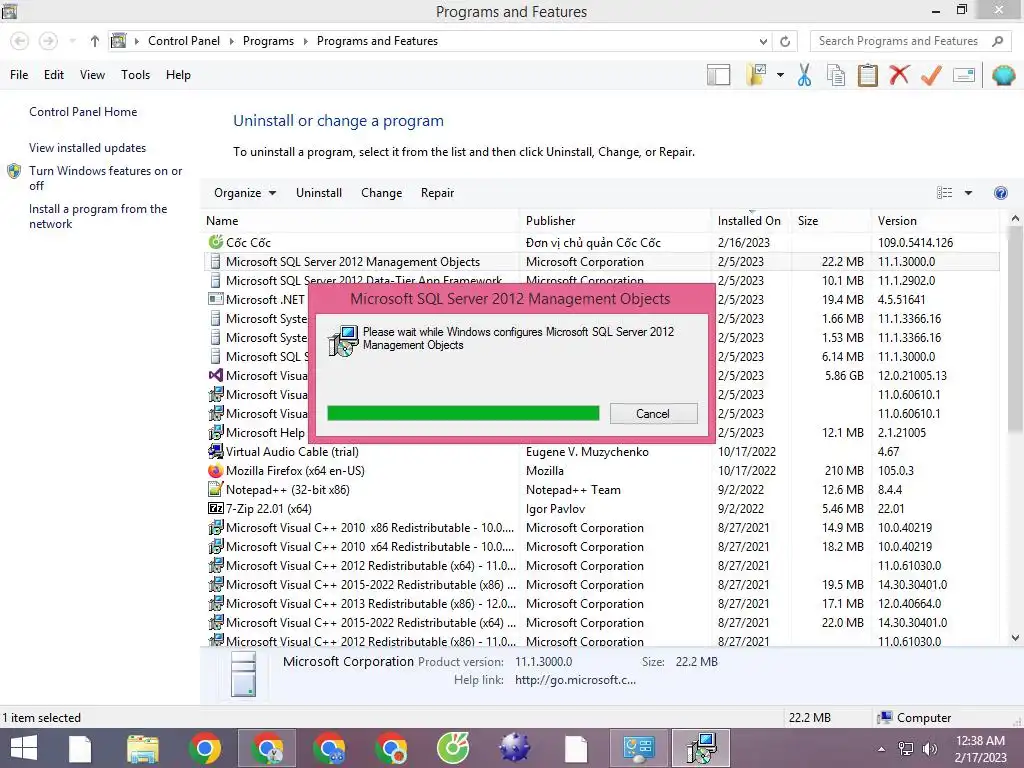Click the volume speaker tray icon
The image size is (1024, 768).
pyautogui.click(x=929, y=749)
